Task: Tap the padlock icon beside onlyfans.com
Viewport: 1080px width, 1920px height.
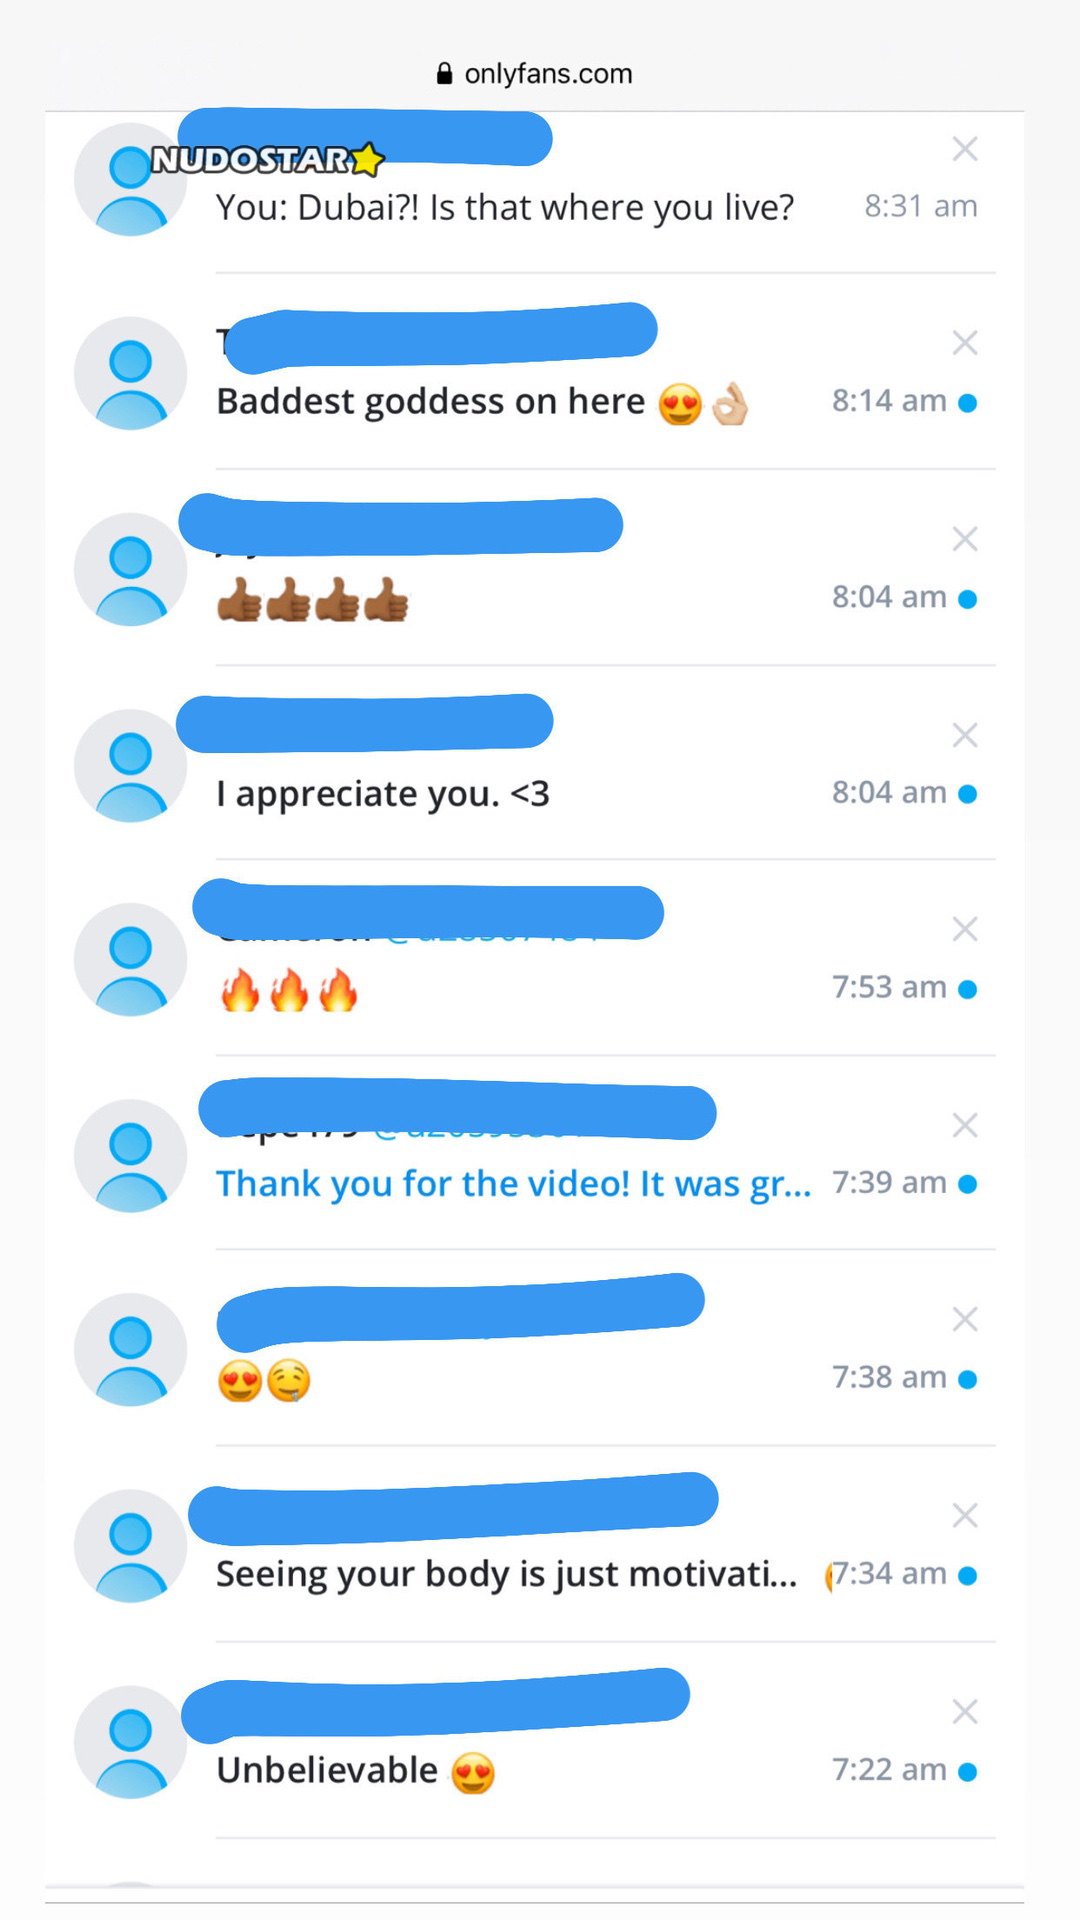Action: click(445, 73)
